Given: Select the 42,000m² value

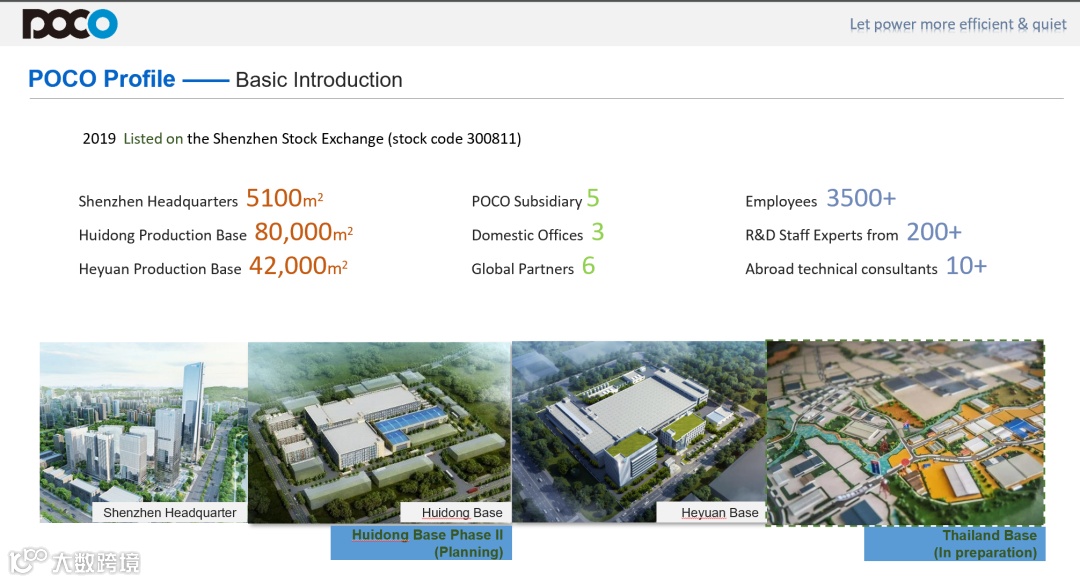Looking at the screenshot, I should 298,266.
